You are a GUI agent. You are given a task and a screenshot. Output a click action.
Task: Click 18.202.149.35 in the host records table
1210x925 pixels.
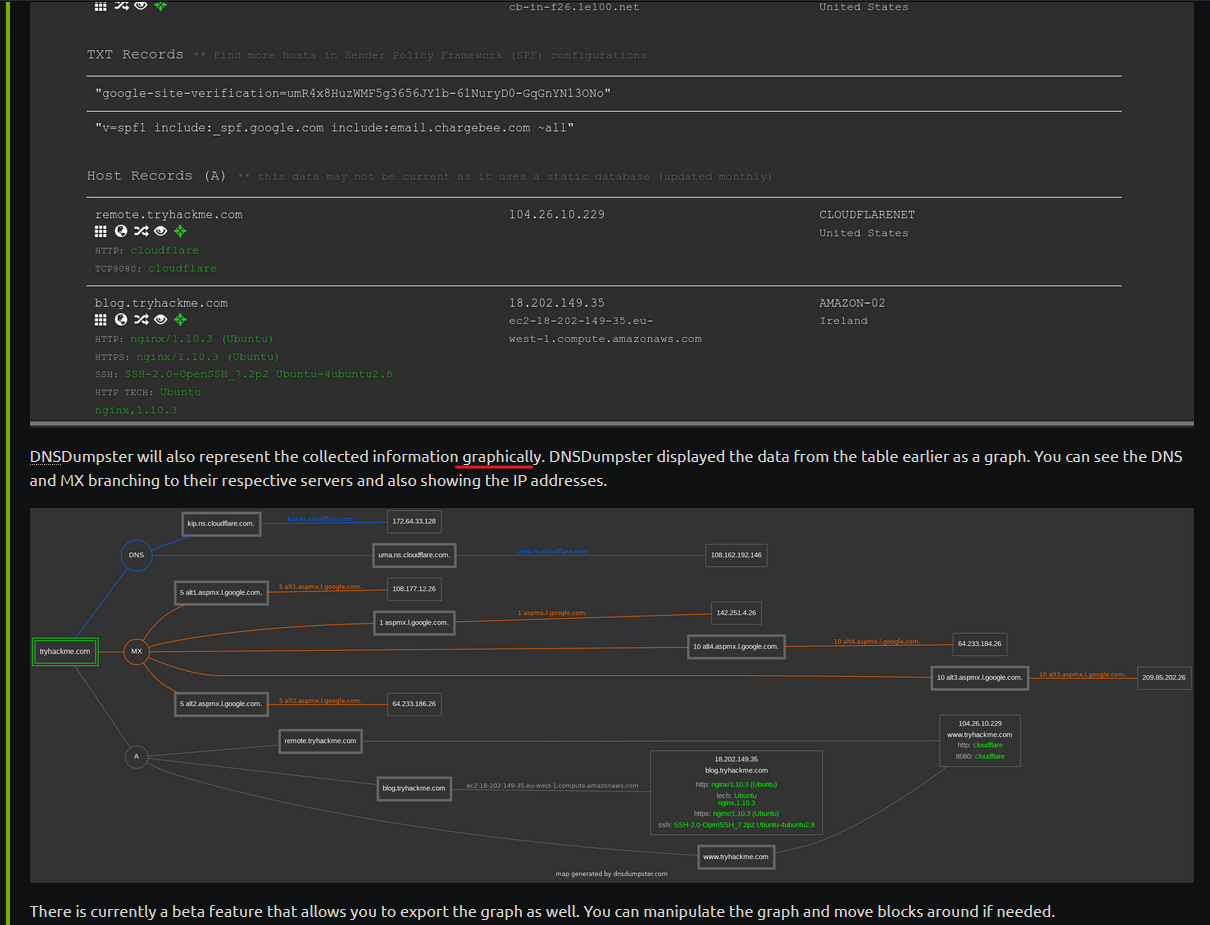[x=557, y=303]
